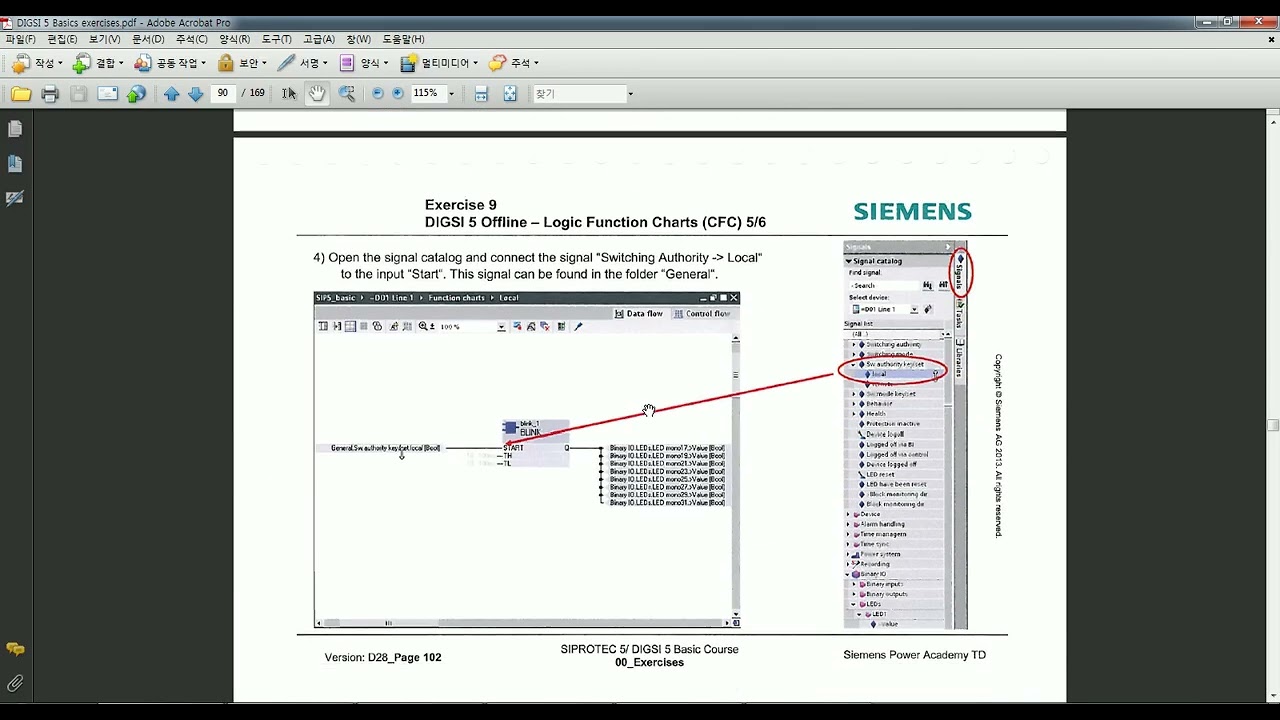Open the 주석(C) menu
Screen dimensions: 1280x720
(x=191, y=39)
